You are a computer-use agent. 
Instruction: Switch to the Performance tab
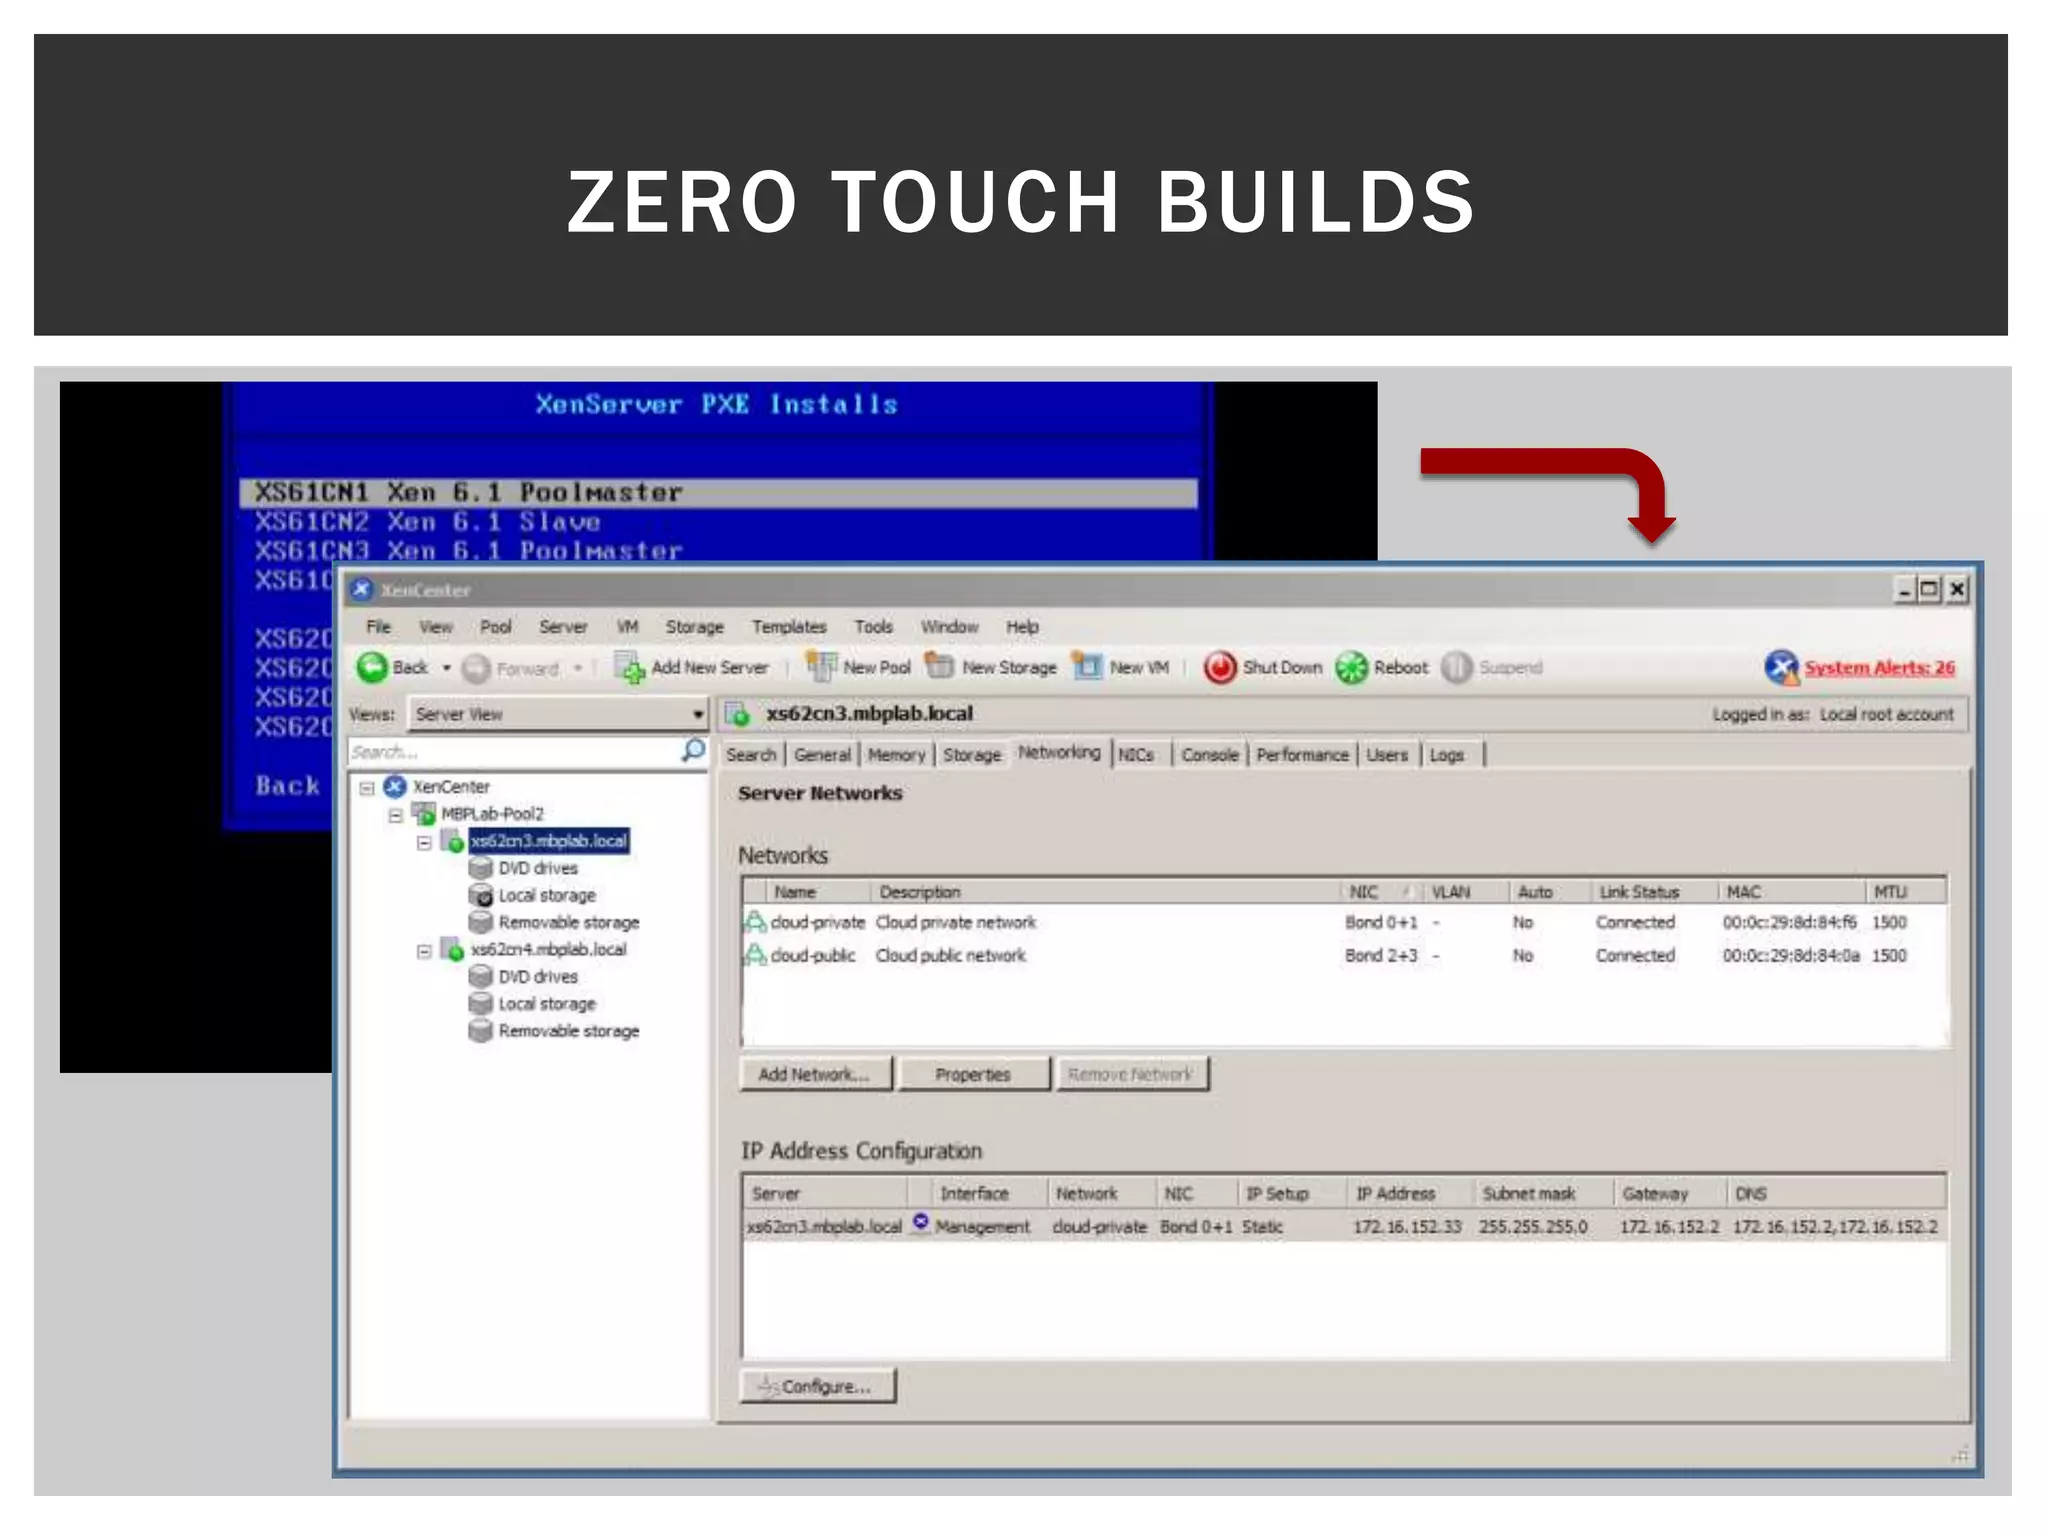tap(1302, 755)
